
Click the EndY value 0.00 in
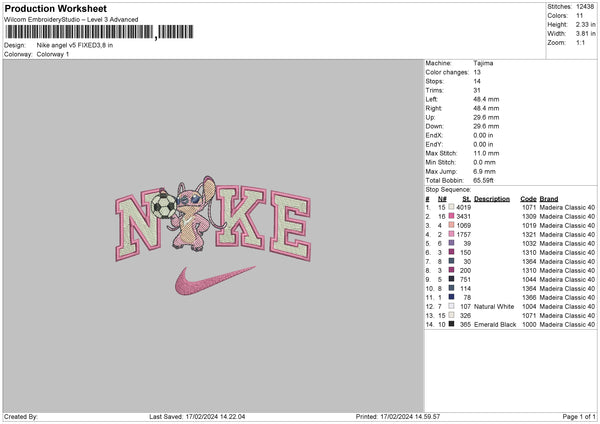(x=483, y=144)
